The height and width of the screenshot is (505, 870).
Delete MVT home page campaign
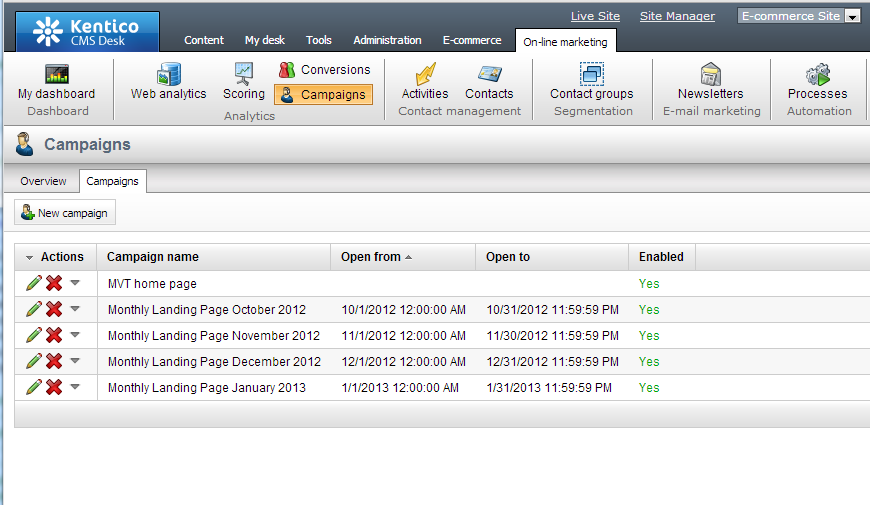coord(54,283)
